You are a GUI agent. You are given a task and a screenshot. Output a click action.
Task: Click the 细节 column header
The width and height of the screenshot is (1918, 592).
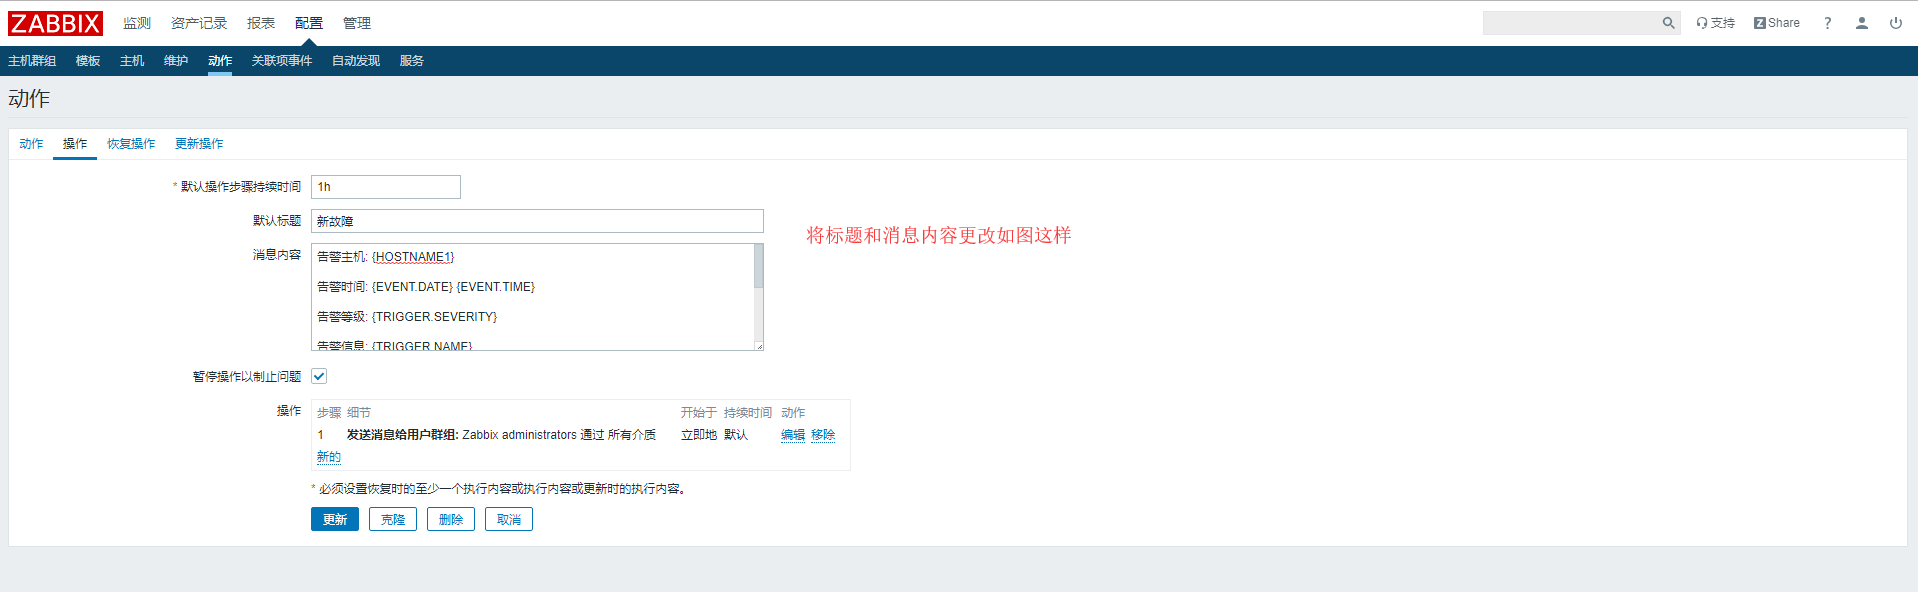[x=359, y=413]
